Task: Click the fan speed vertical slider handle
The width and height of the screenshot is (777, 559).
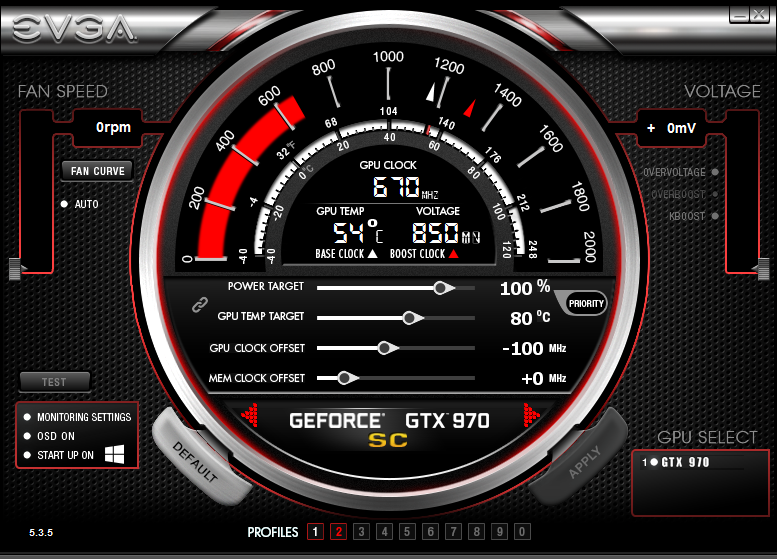Action: click(16, 269)
